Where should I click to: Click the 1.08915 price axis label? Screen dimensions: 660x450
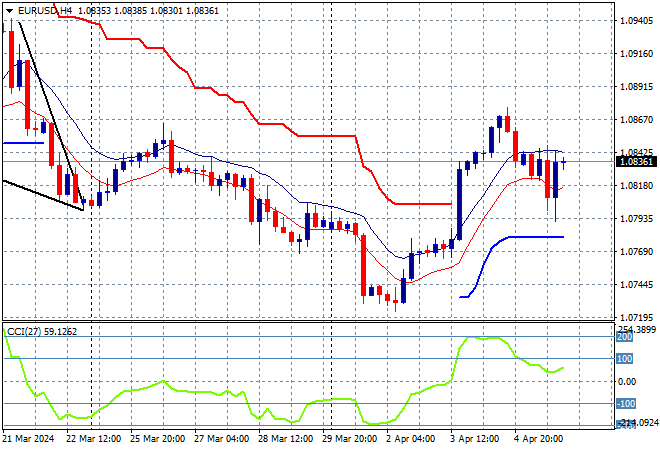[x=637, y=87]
